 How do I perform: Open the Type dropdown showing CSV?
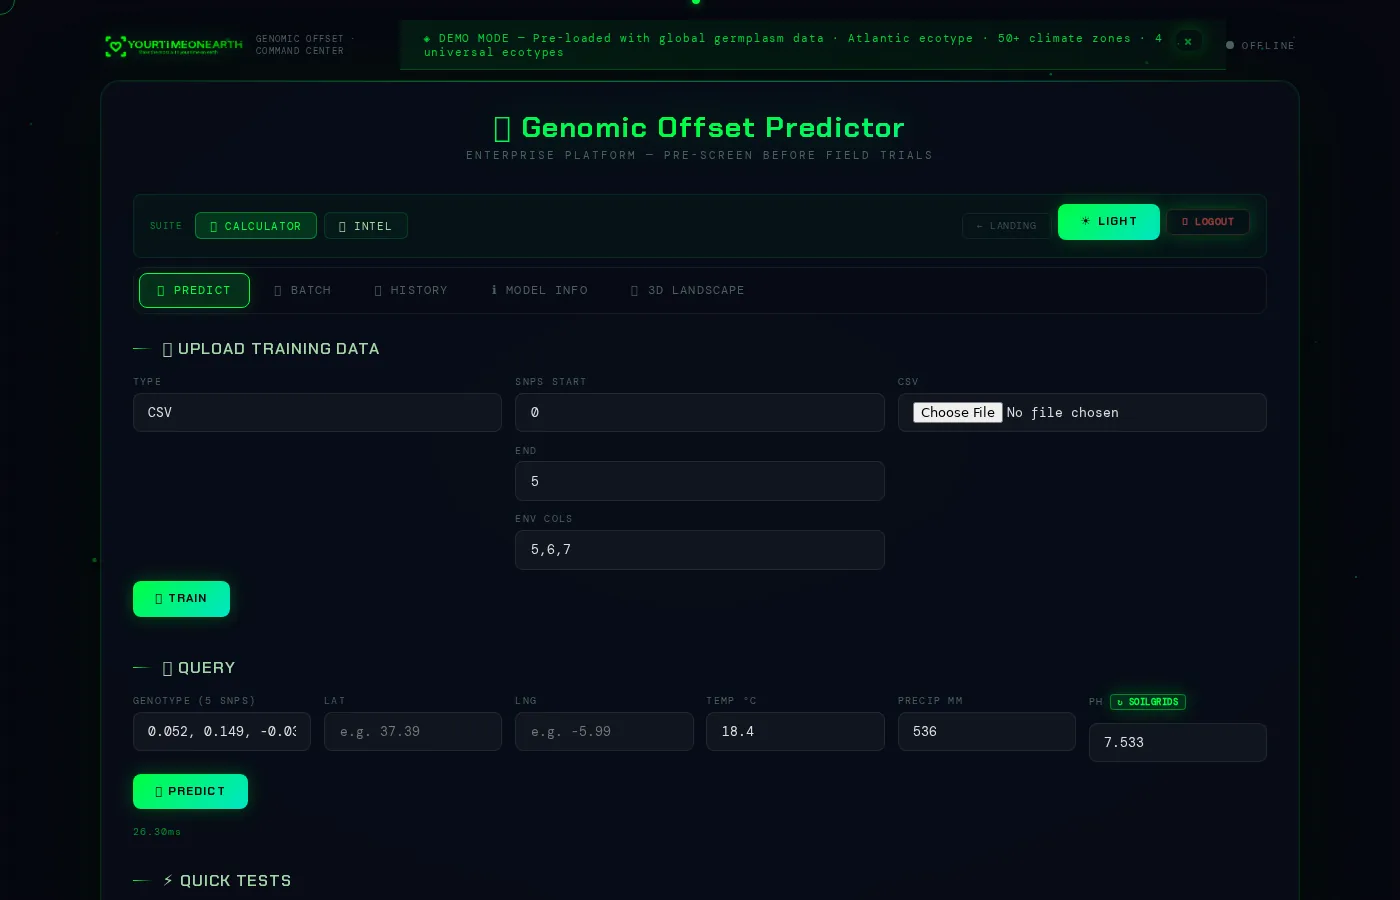coord(317,413)
